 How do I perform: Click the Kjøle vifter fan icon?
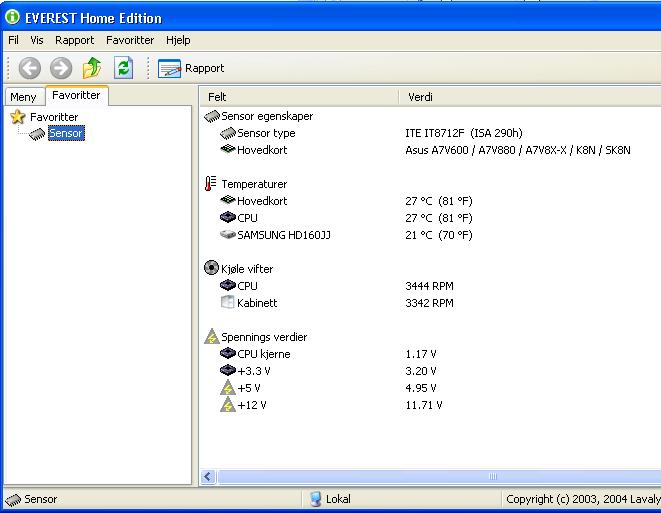(211, 268)
